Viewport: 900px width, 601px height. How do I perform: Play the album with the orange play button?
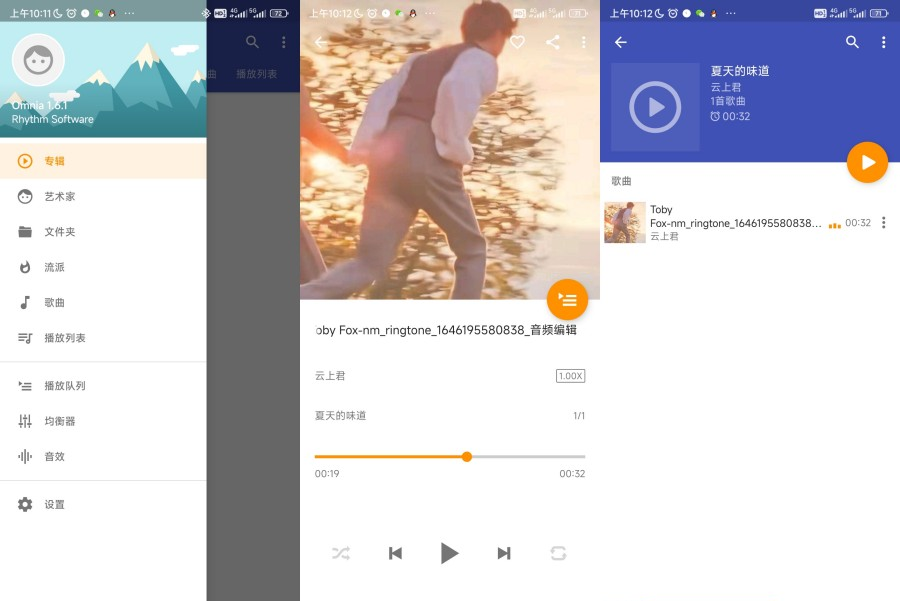pyautogui.click(x=867, y=162)
